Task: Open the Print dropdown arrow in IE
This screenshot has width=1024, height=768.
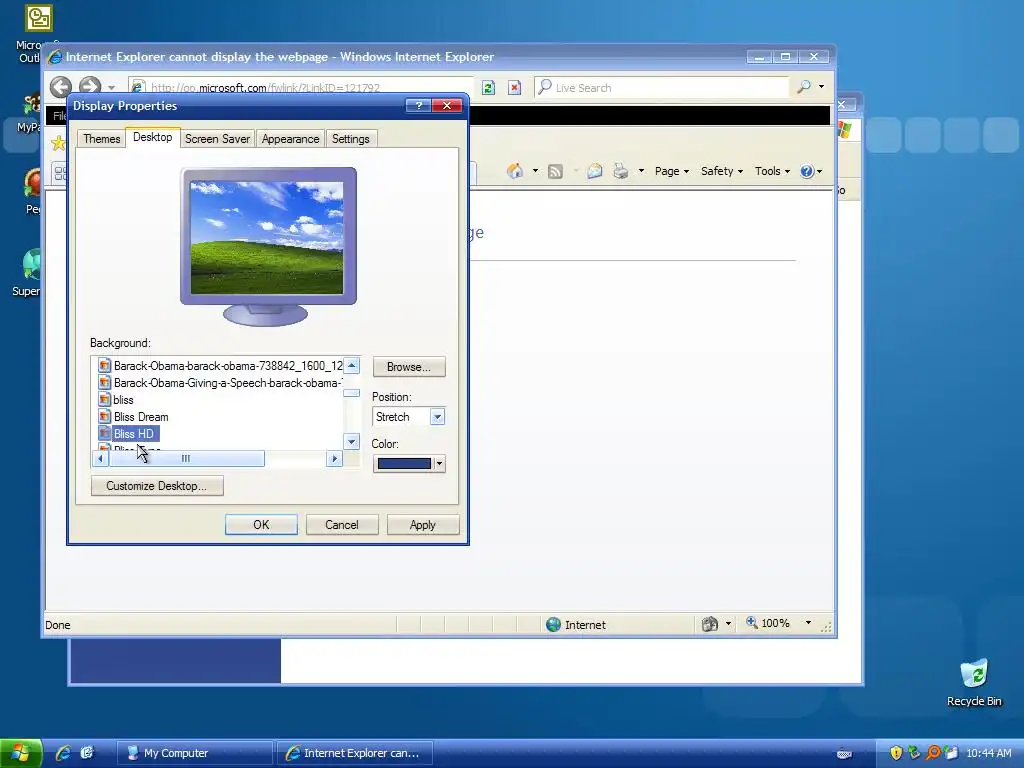Action: (x=641, y=171)
